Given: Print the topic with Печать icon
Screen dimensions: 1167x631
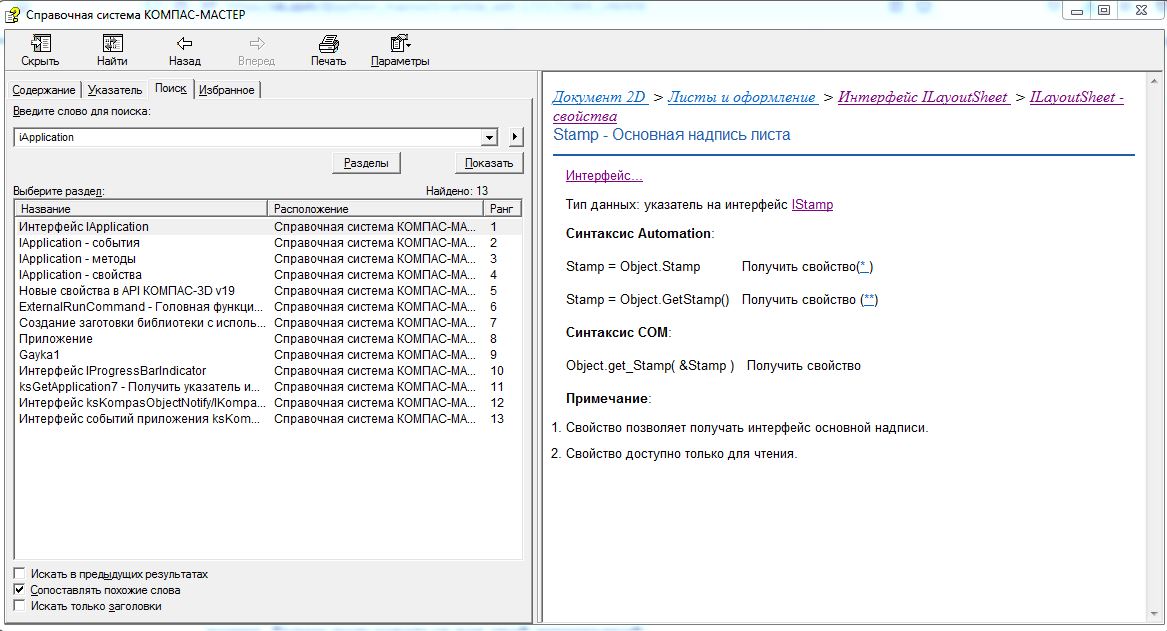Looking at the screenshot, I should pos(328,44).
